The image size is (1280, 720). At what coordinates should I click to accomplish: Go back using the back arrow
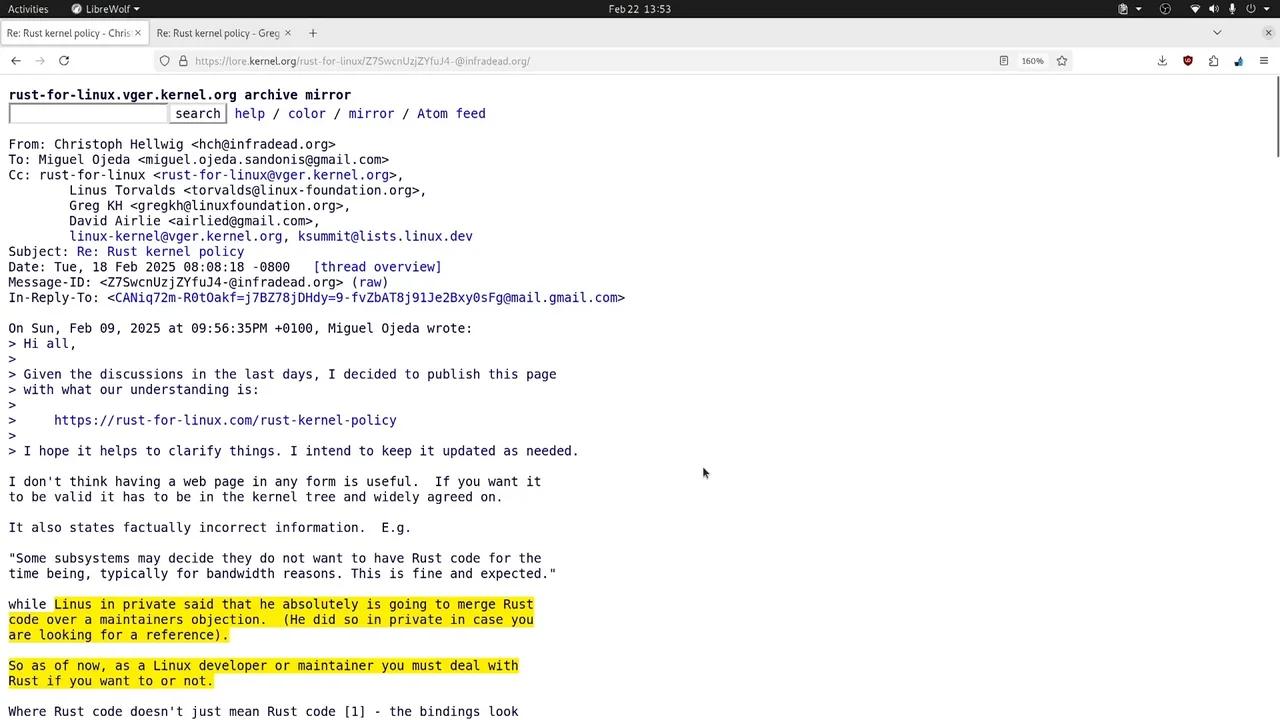point(16,61)
